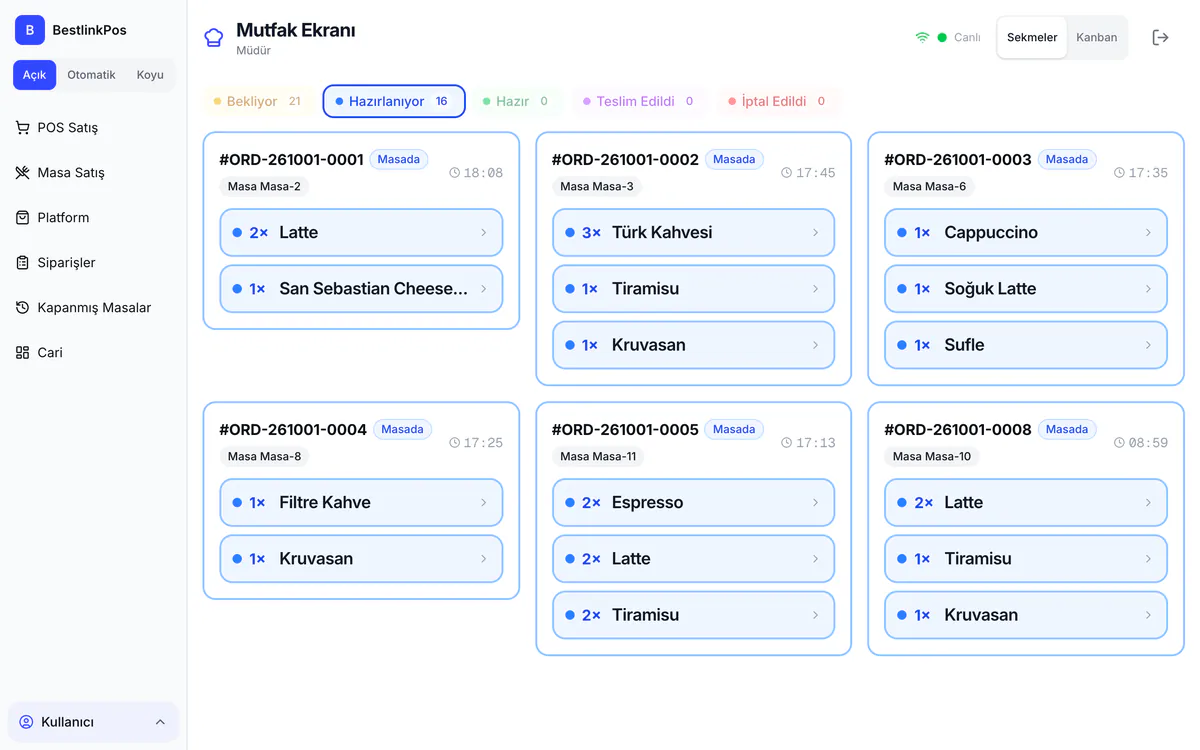Select the Açık theme mode
The width and height of the screenshot is (1200, 750).
click(35, 75)
